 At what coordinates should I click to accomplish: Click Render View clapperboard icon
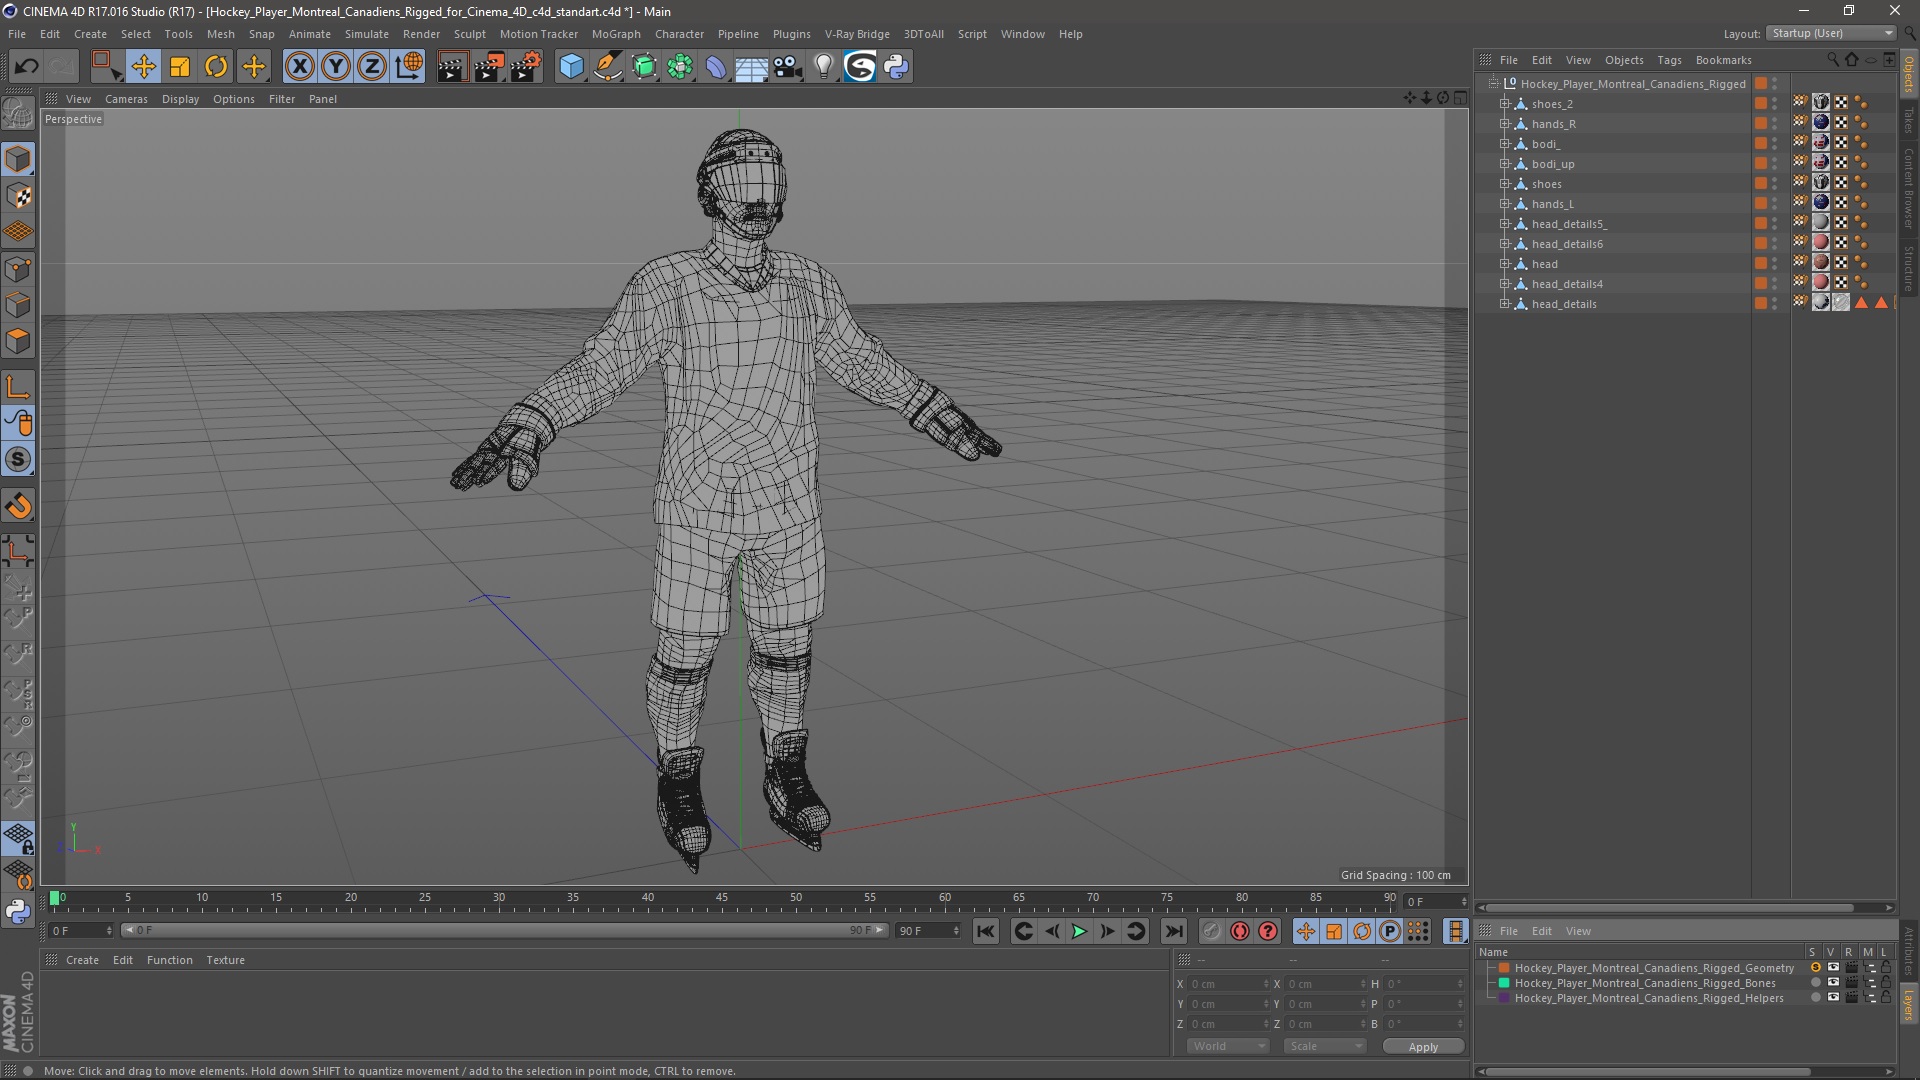(452, 67)
